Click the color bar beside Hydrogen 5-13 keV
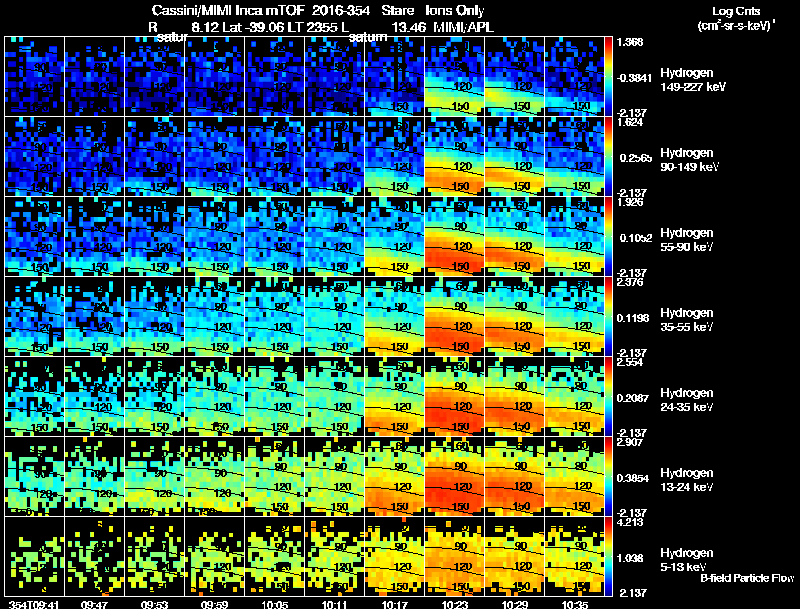 coord(608,556)
